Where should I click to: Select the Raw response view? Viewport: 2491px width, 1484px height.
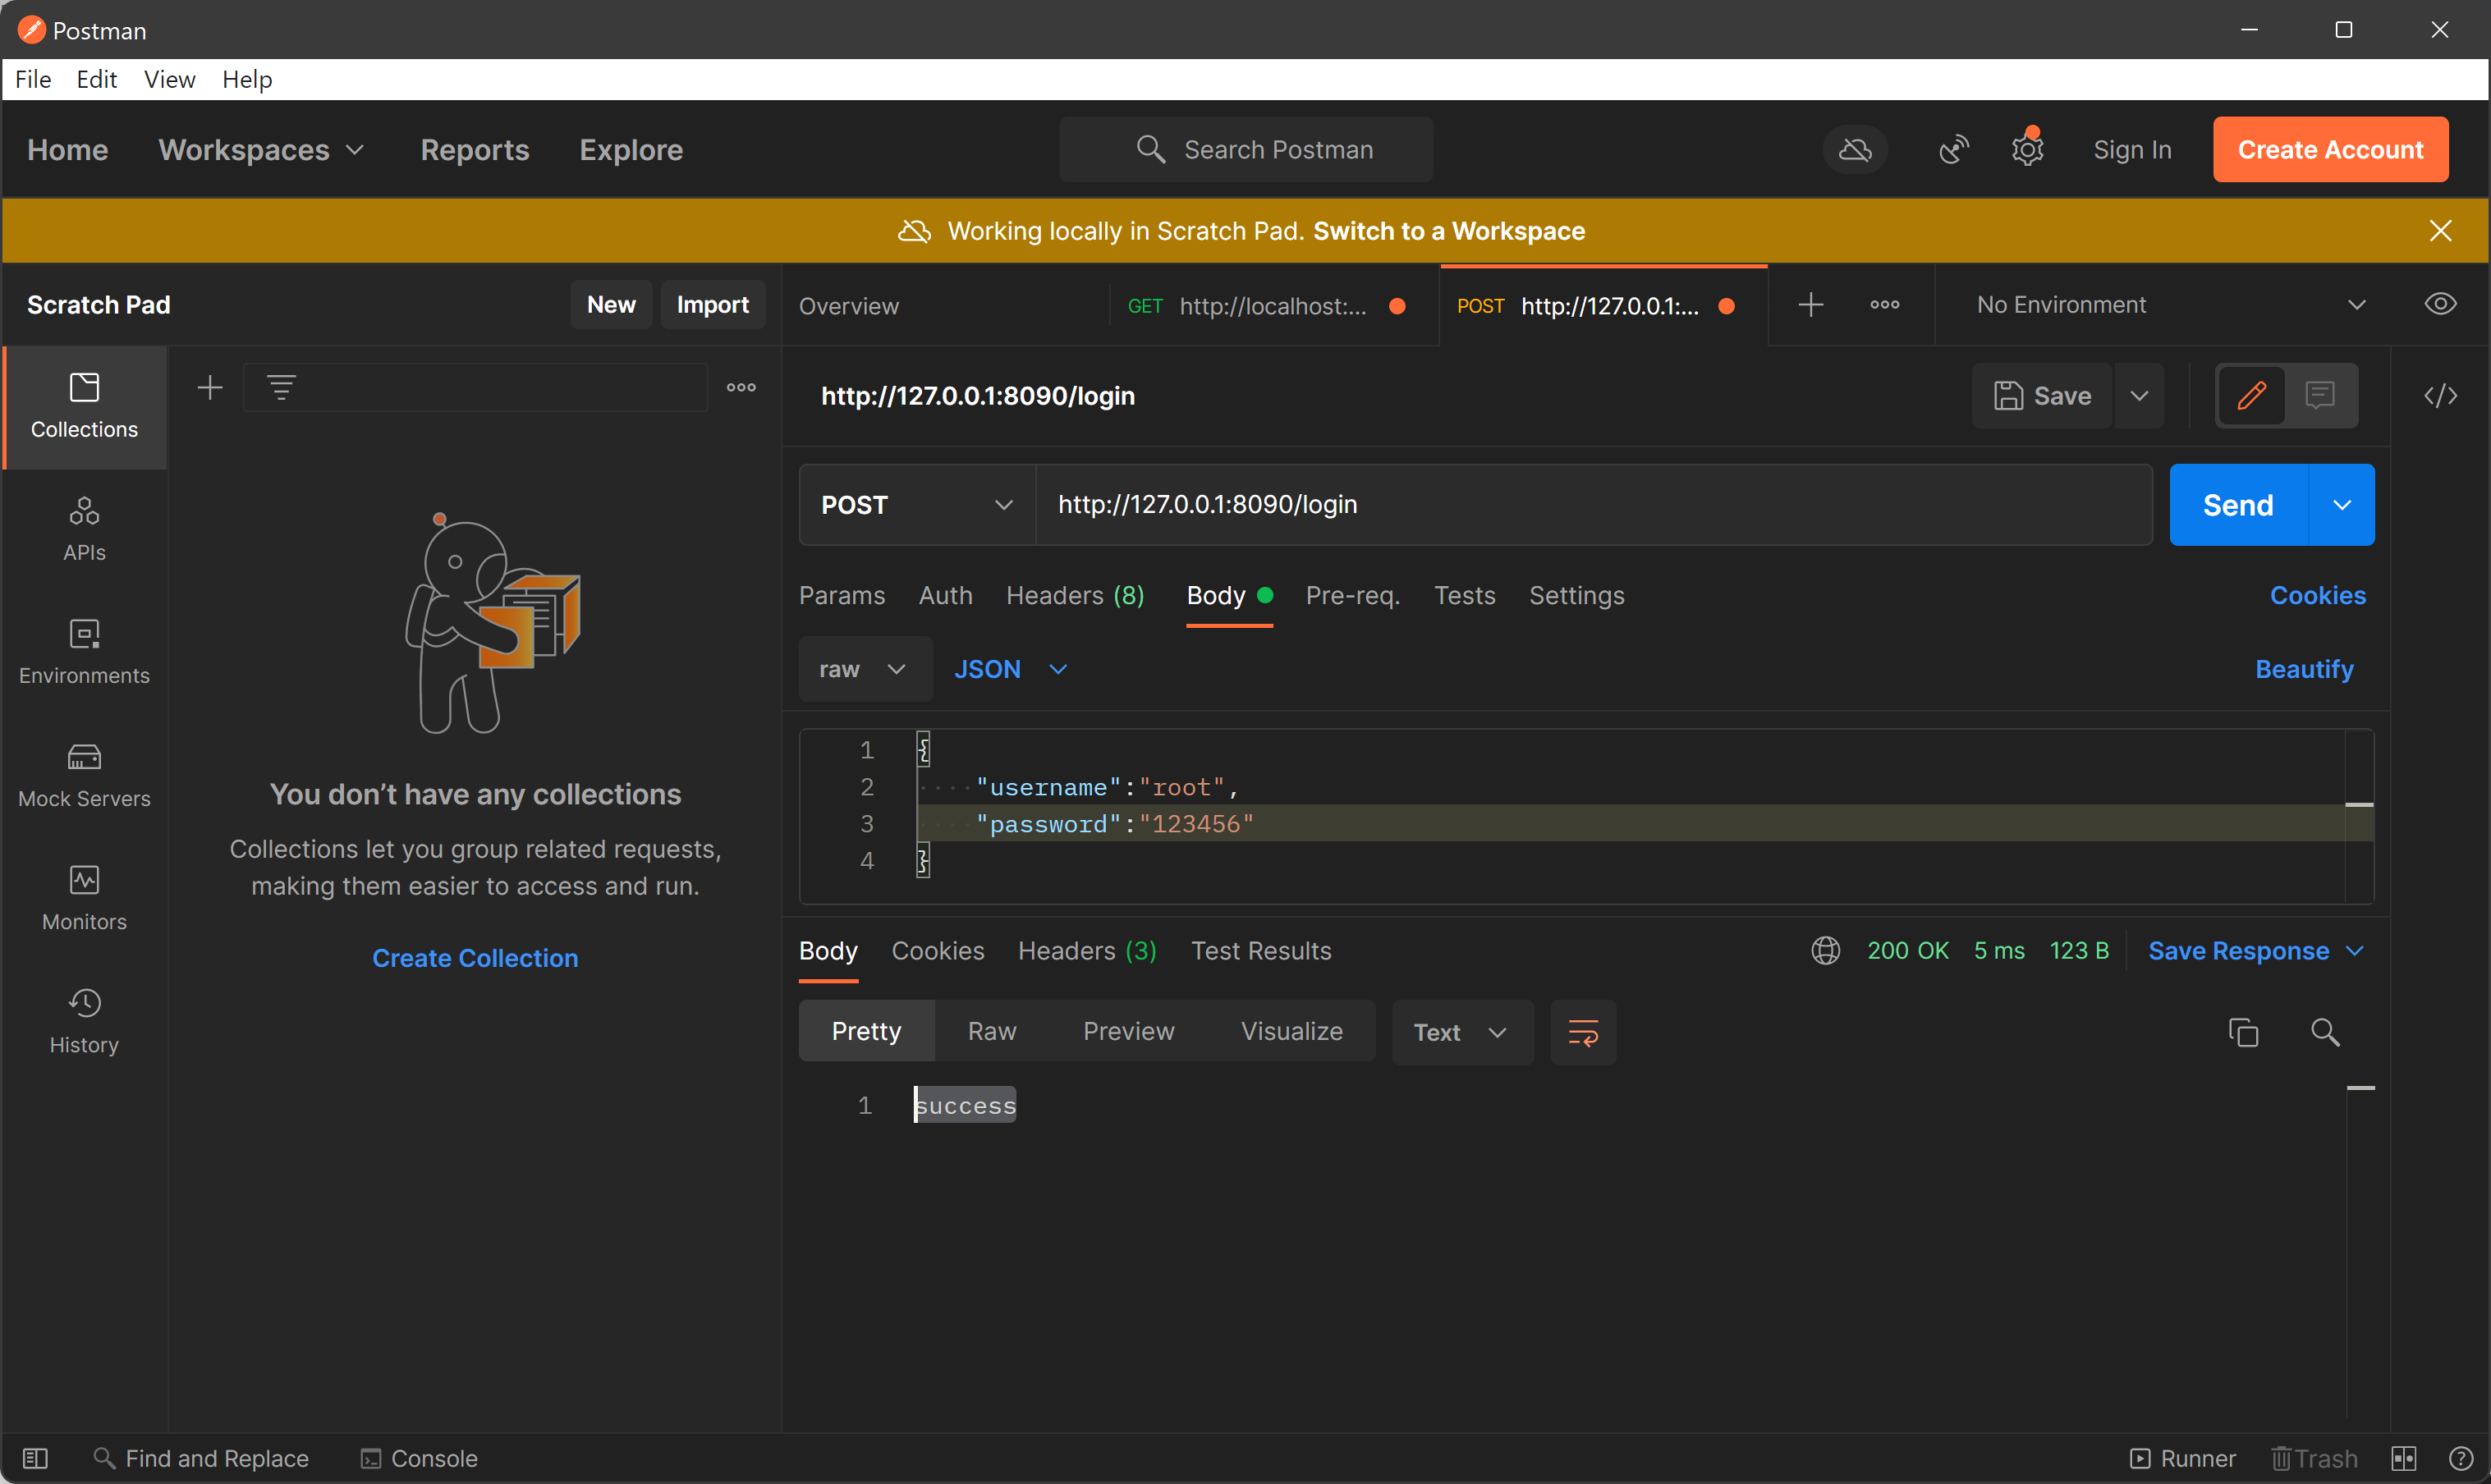[x=992, y=1032]
